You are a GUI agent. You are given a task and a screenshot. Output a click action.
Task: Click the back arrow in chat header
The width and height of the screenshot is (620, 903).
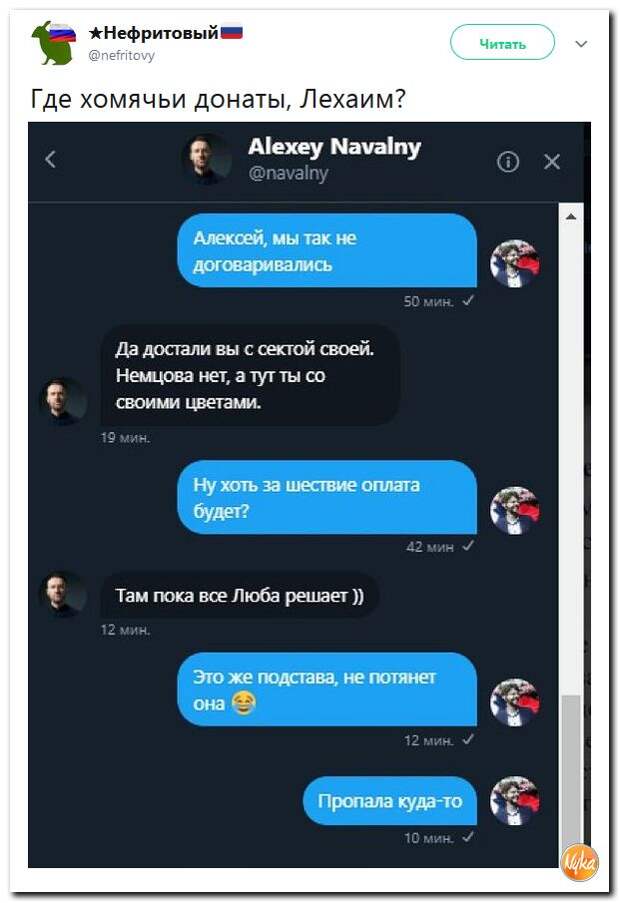click(51, 160)
